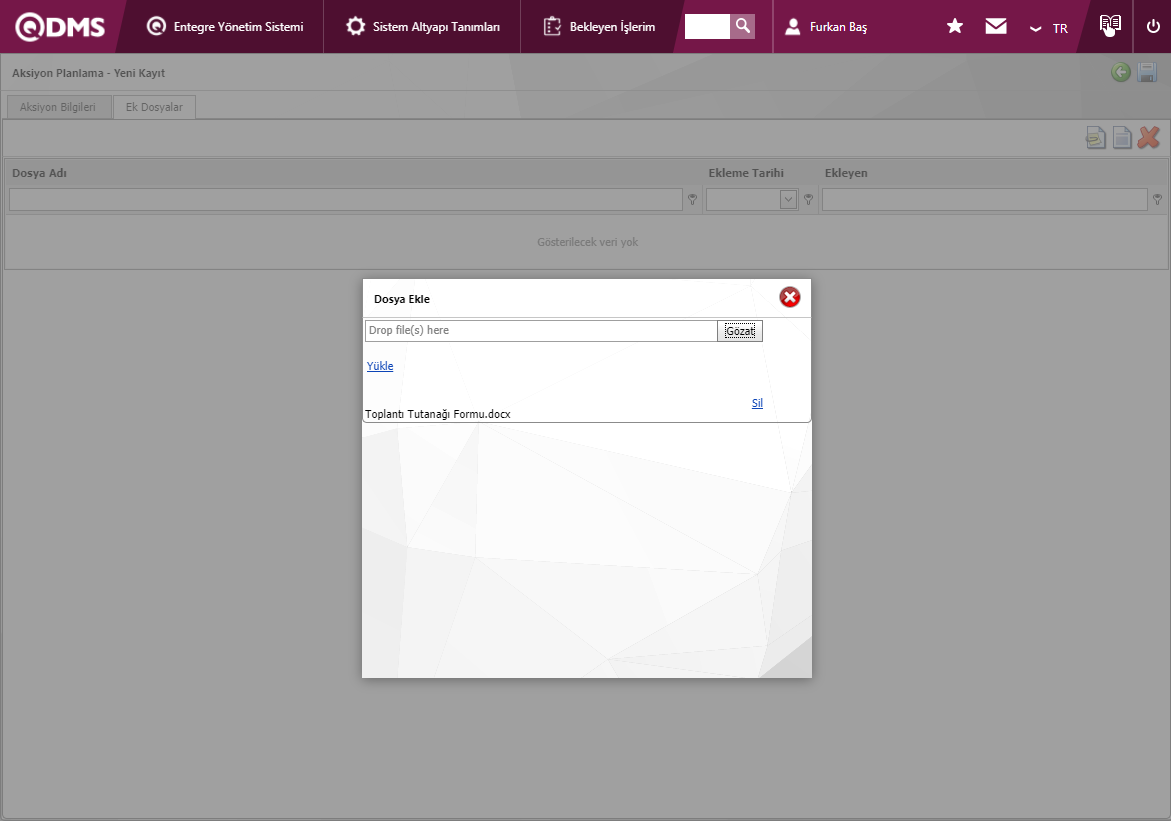This screenshot has height=821, width=1171.
Task: Open the Entegre Yönetim Sistemi menu
Action: (225, 27)
